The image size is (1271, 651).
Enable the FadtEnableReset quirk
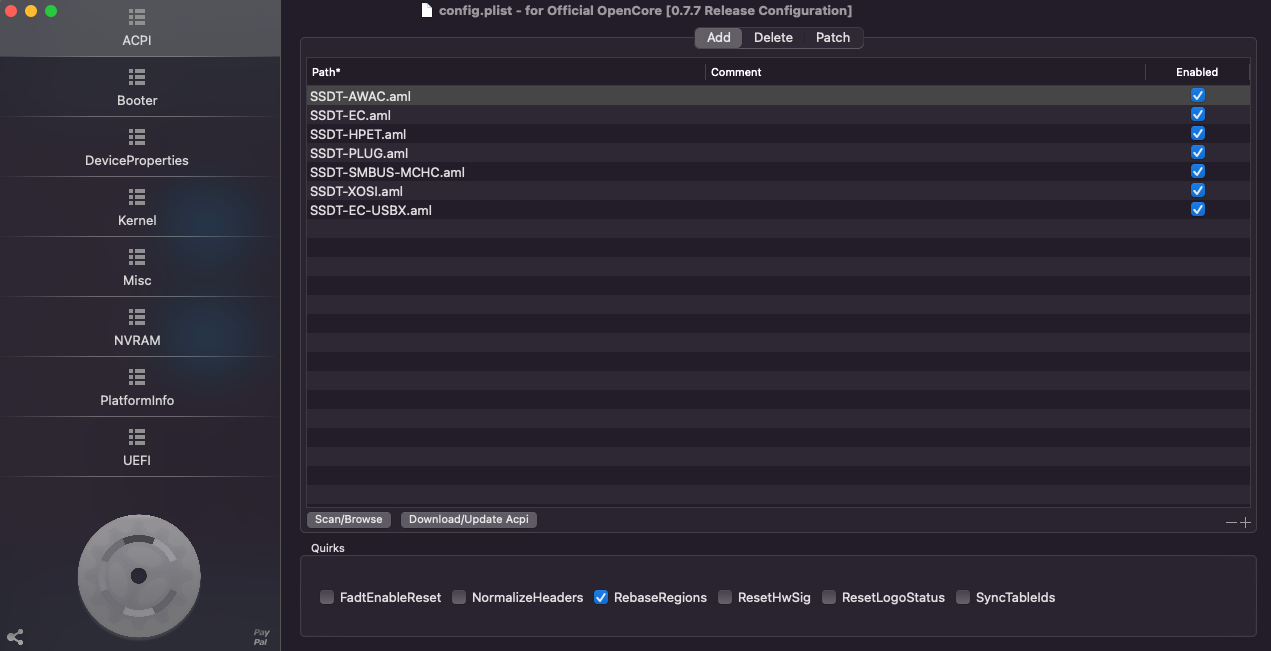pyautogui.click(x=327, y=597)
